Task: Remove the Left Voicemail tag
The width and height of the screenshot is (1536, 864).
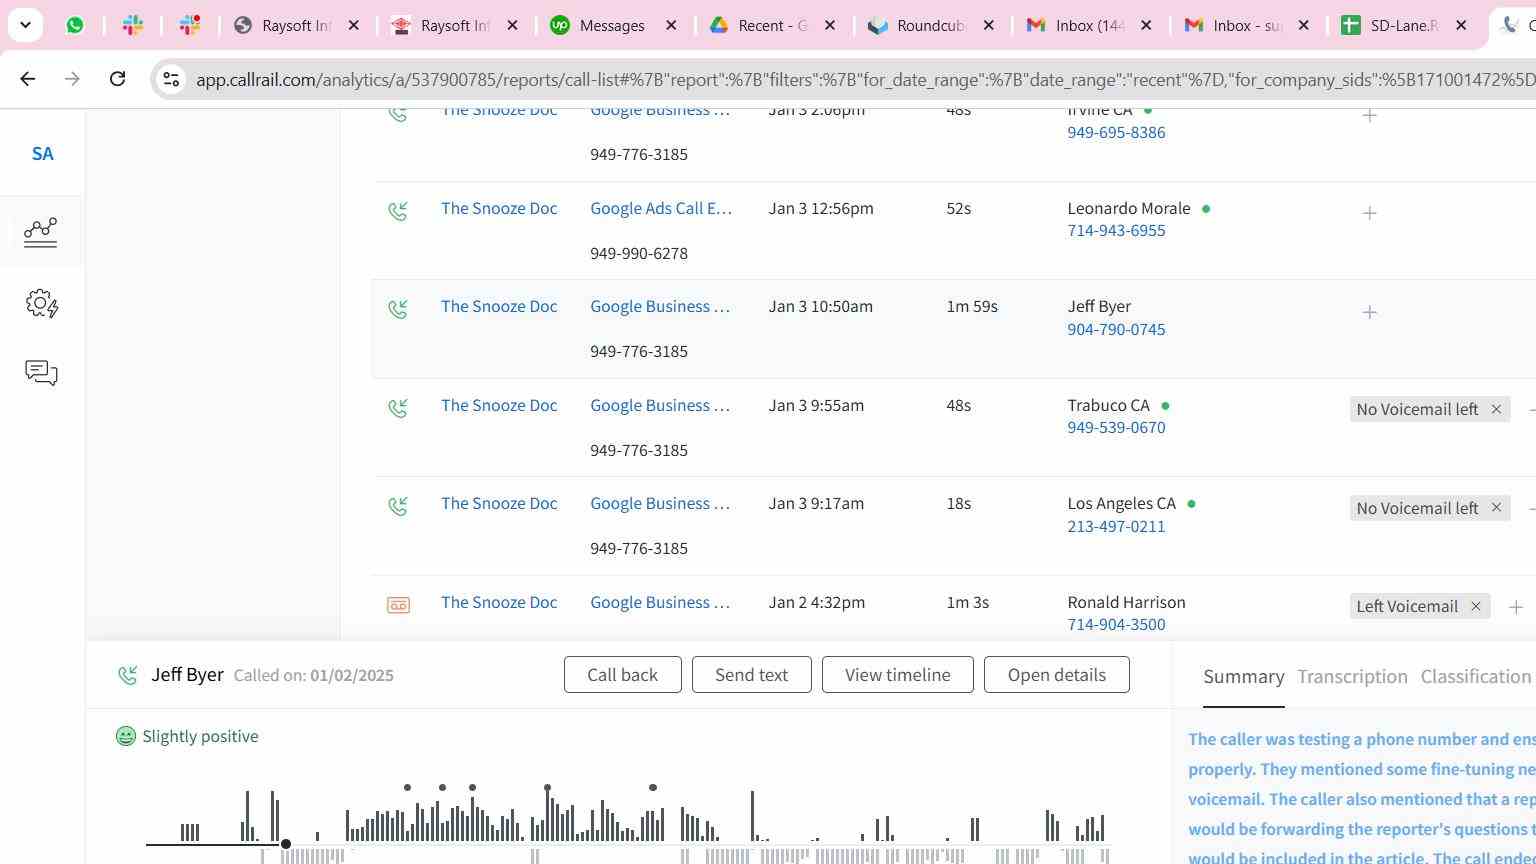Action: pyautogui.click(x=1475, y=606)
